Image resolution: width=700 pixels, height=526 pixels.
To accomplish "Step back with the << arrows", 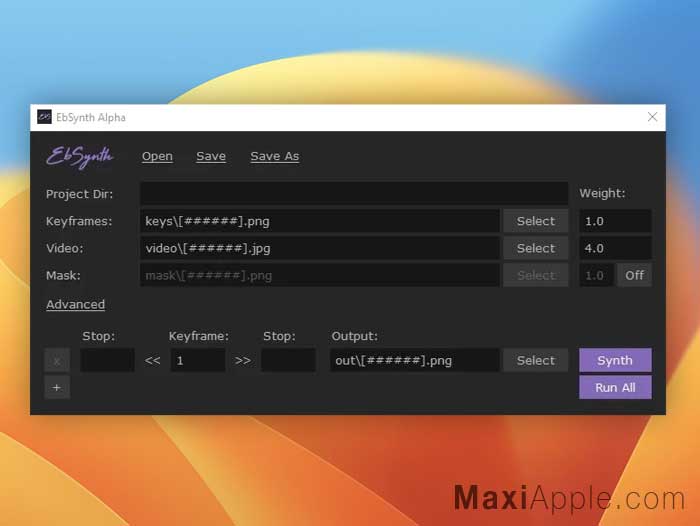I will [x=152, y=360].
